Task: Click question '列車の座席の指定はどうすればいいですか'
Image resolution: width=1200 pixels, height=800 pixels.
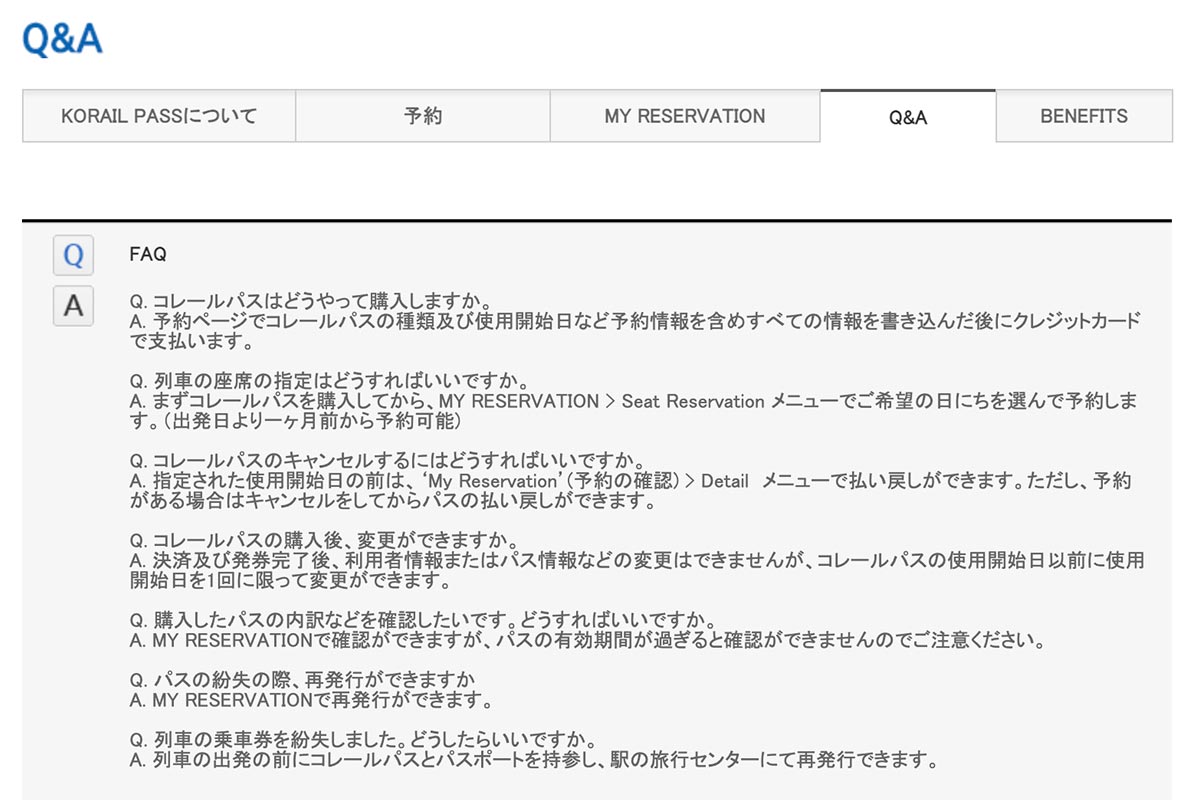Action: (x=328, y=381)
